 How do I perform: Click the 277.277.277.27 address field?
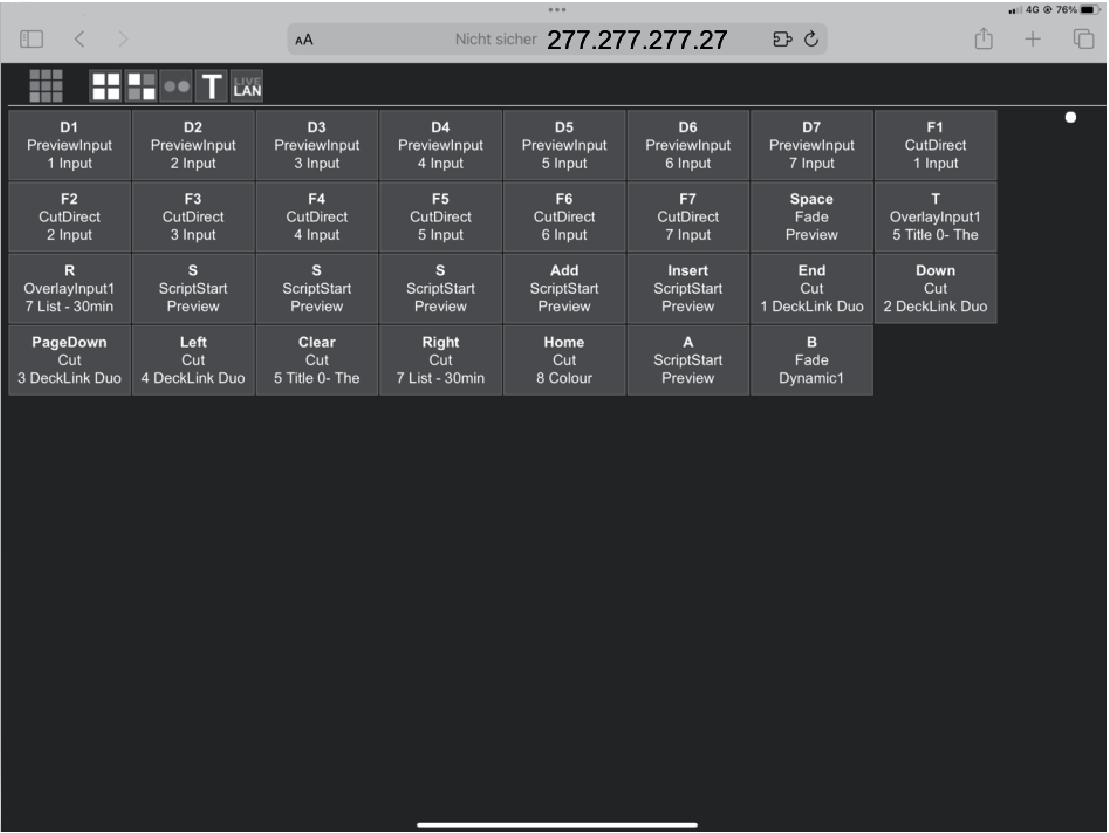tap(637, 39)
